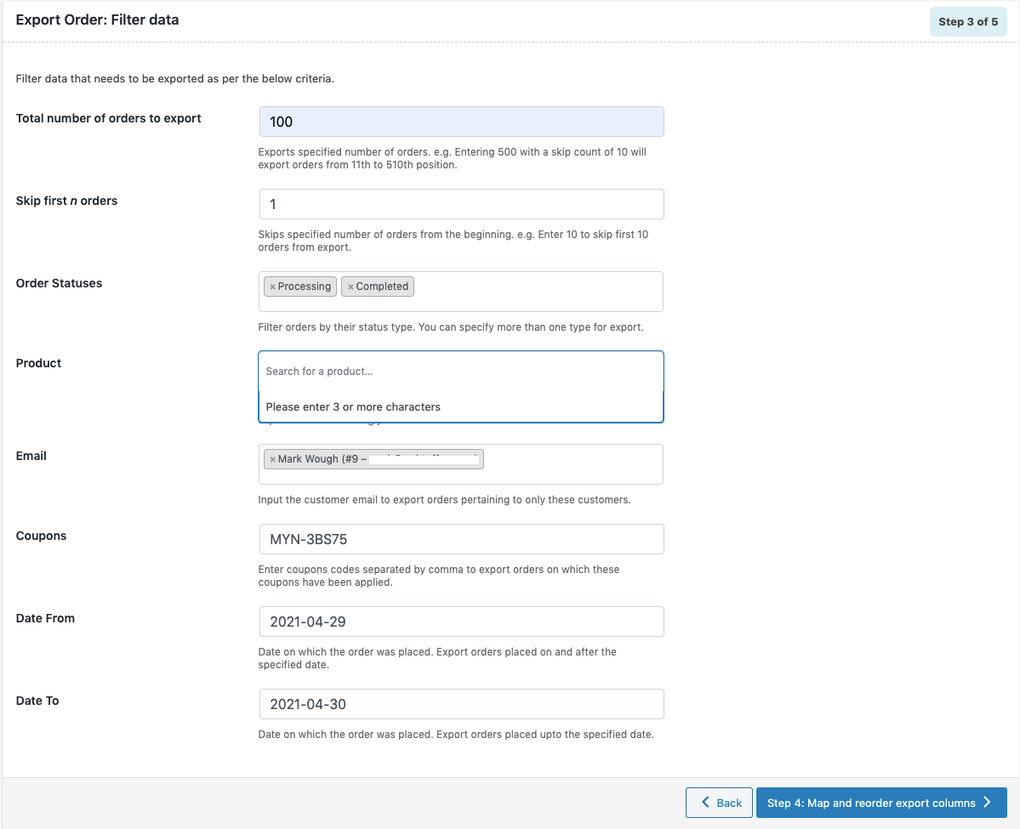Click the back chevron on the Back button
The width and height of the screenshot is (1020, 829).
704,802
